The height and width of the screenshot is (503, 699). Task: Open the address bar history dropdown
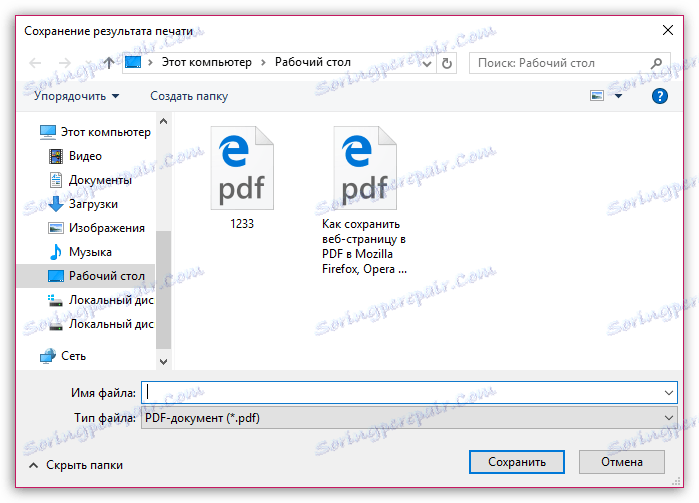click(427, 64)
